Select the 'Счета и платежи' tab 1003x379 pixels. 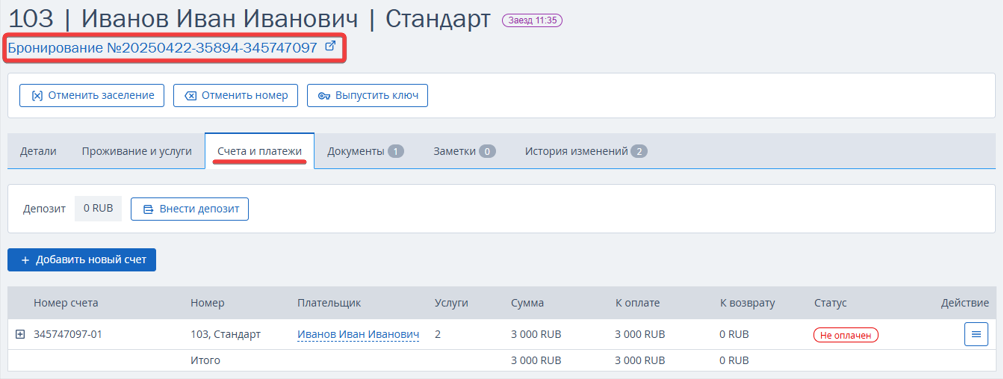coord(260,152)
